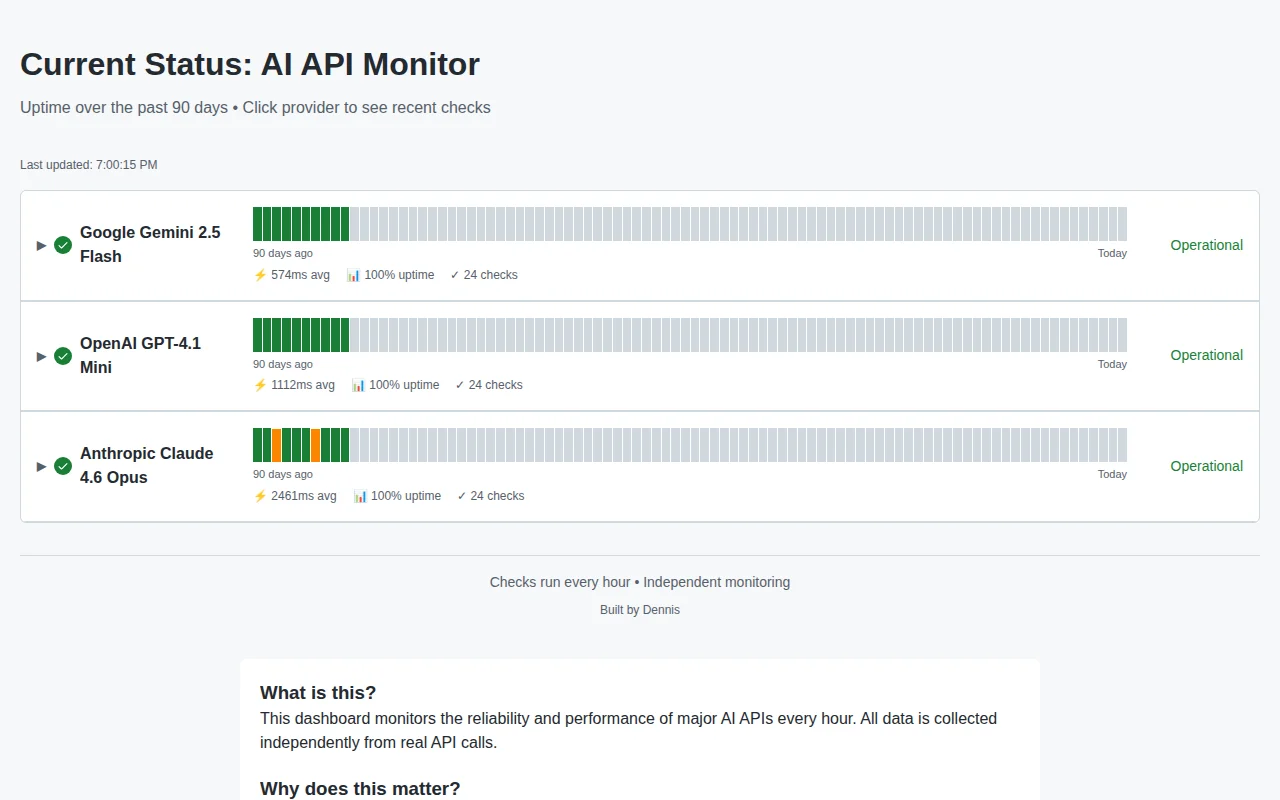This screenshot has height=800, width=1280.
Task: Click the Today label under Anthropic chart
Action: click(x=1112, y=474)
